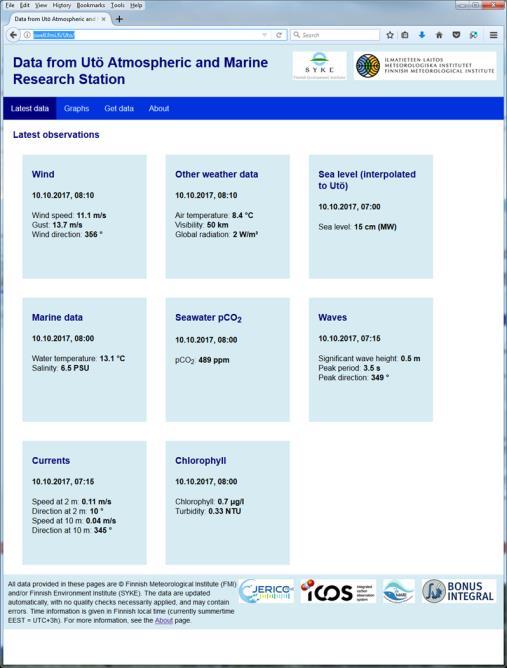Click inside the Search input field
507x668 pixels.
335,35
